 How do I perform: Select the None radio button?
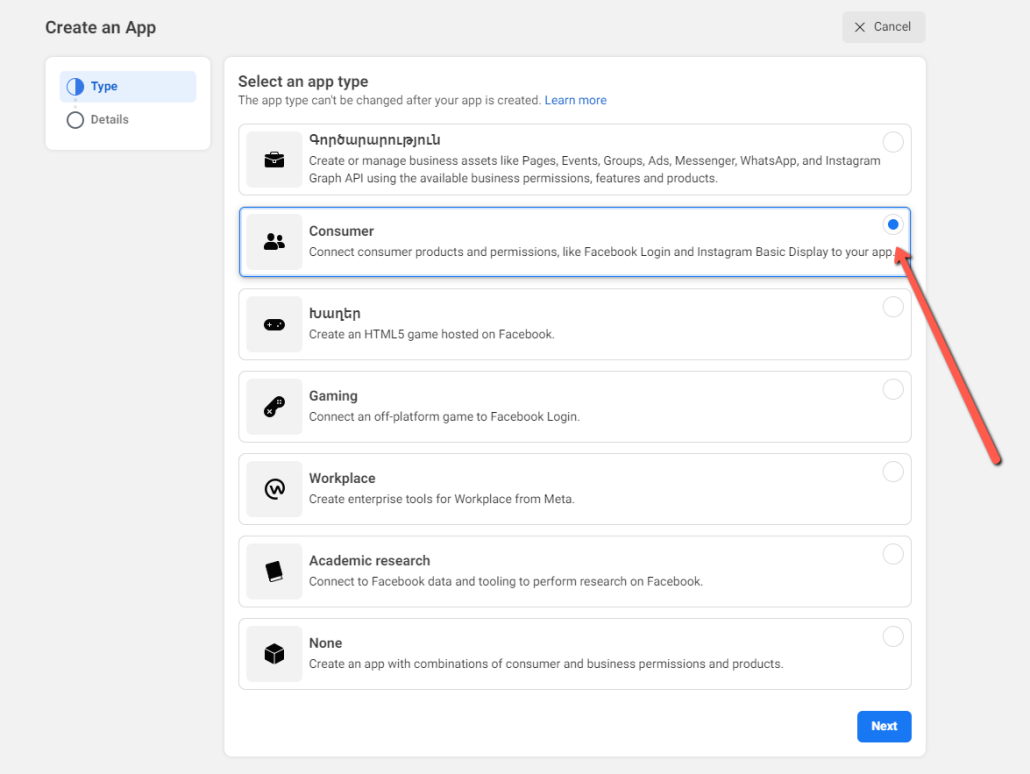(893, 636)
